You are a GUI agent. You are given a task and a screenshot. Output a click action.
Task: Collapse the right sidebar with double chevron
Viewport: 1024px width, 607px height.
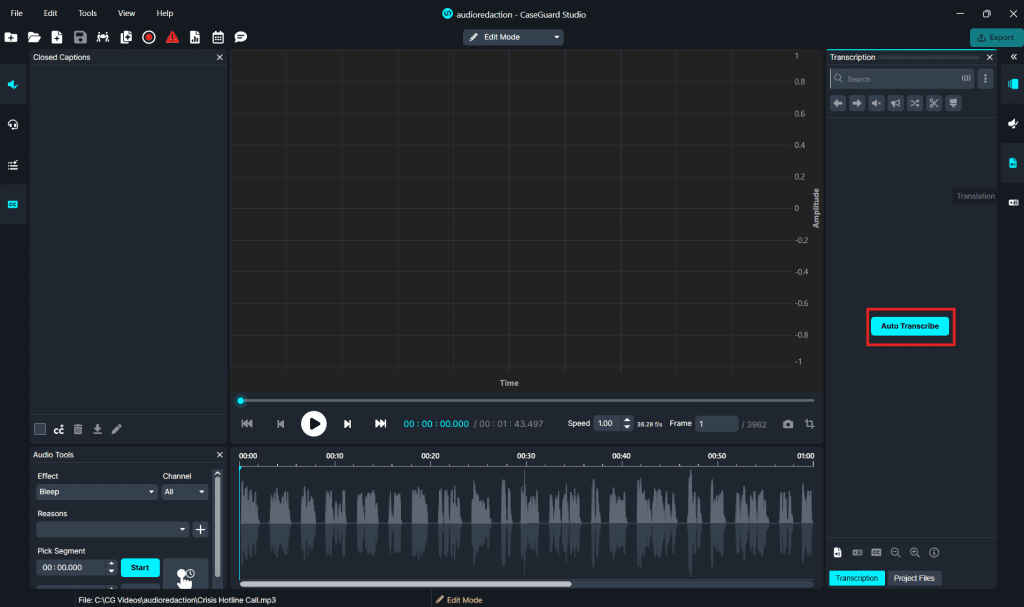[1012, 57]
